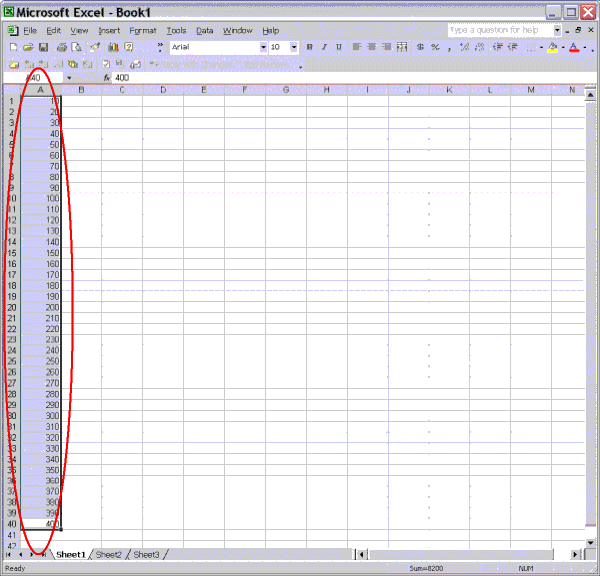Open the Format menu

[x=143, y=31]
